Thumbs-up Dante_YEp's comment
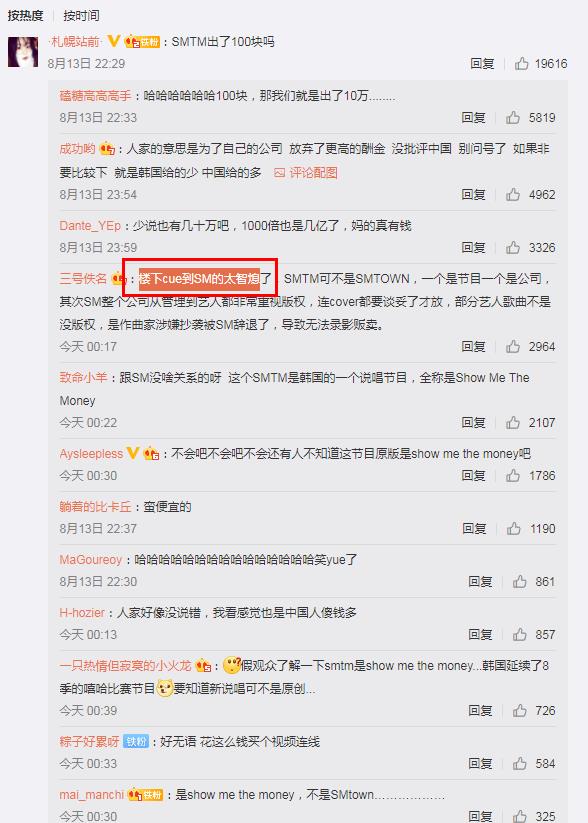Screen dimensions: 588x823 pos(513,247)
